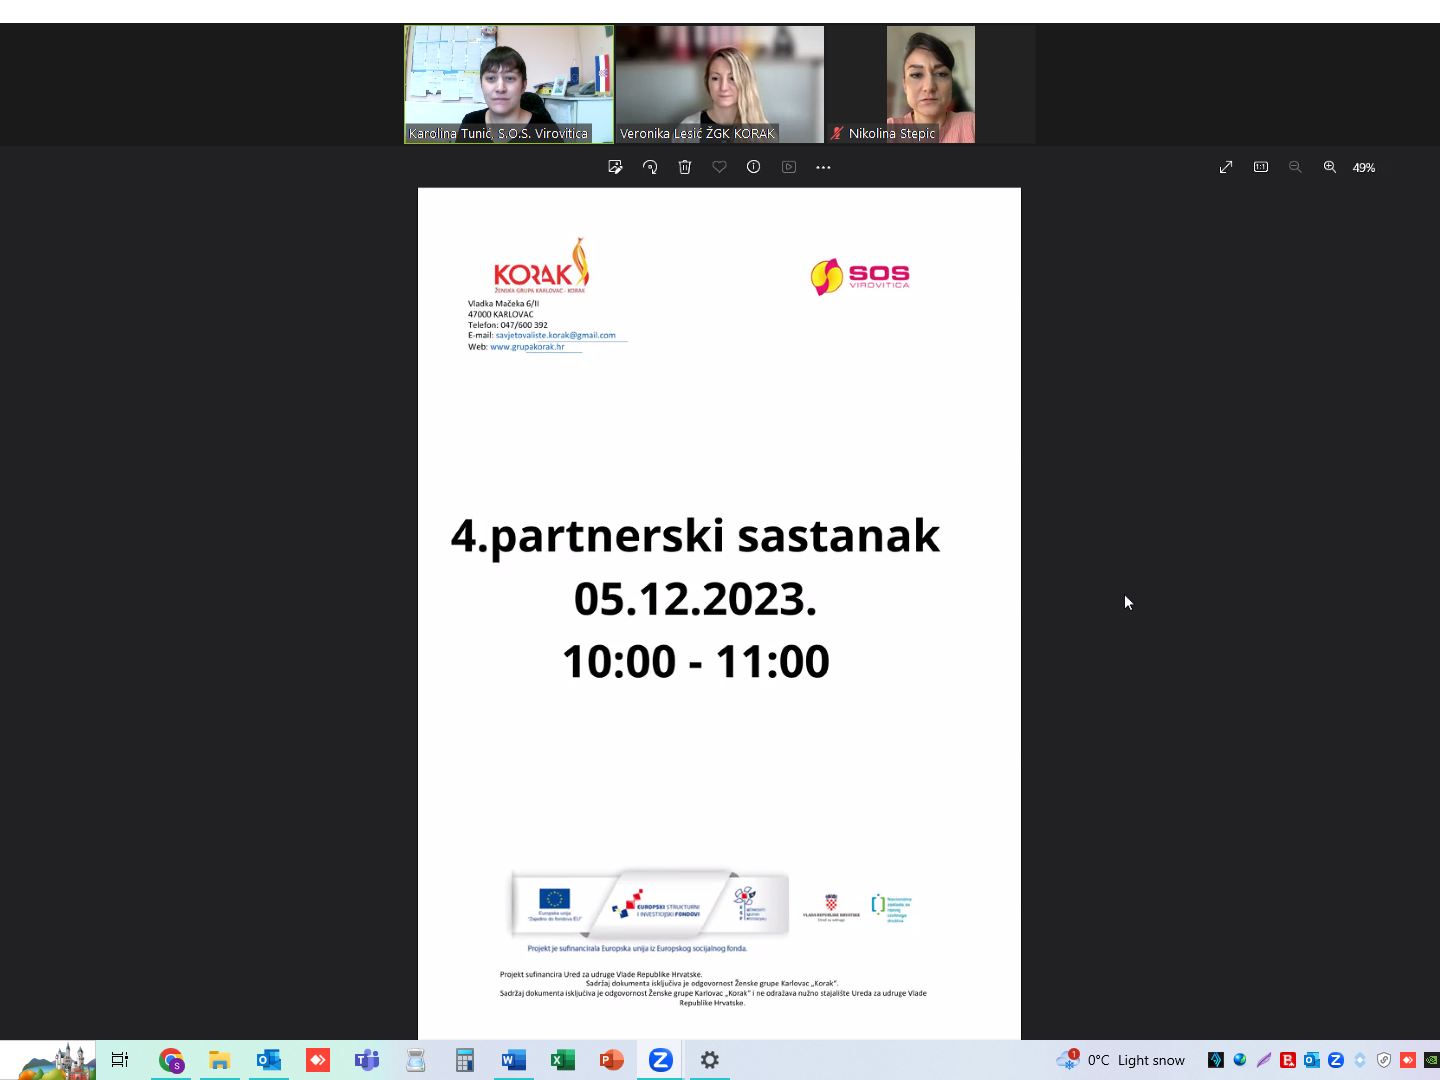Viewport: 1440px width, 1080px height.
Task: Open Zoom from the taskbar
Action: [660, 1060]
